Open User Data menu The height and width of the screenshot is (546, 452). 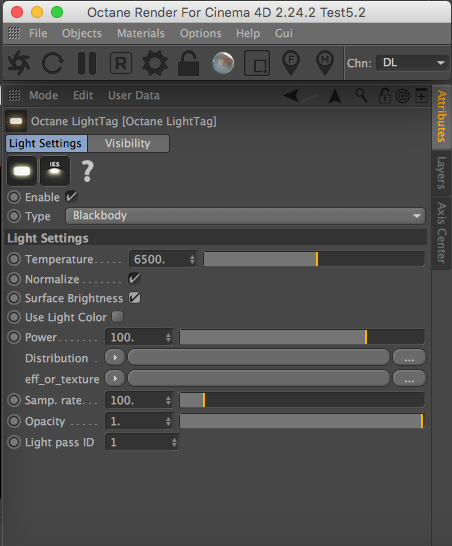[134, 95]
